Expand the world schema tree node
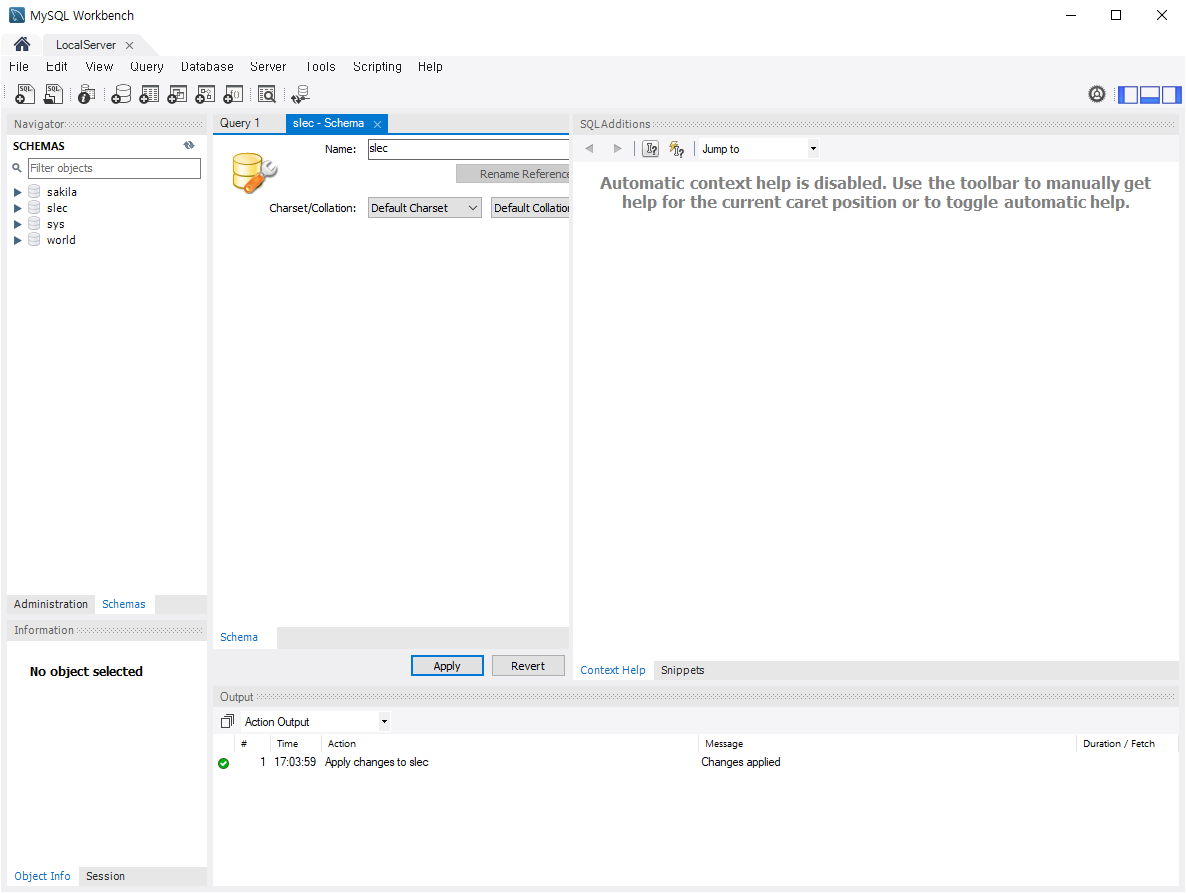 [17, 240]
